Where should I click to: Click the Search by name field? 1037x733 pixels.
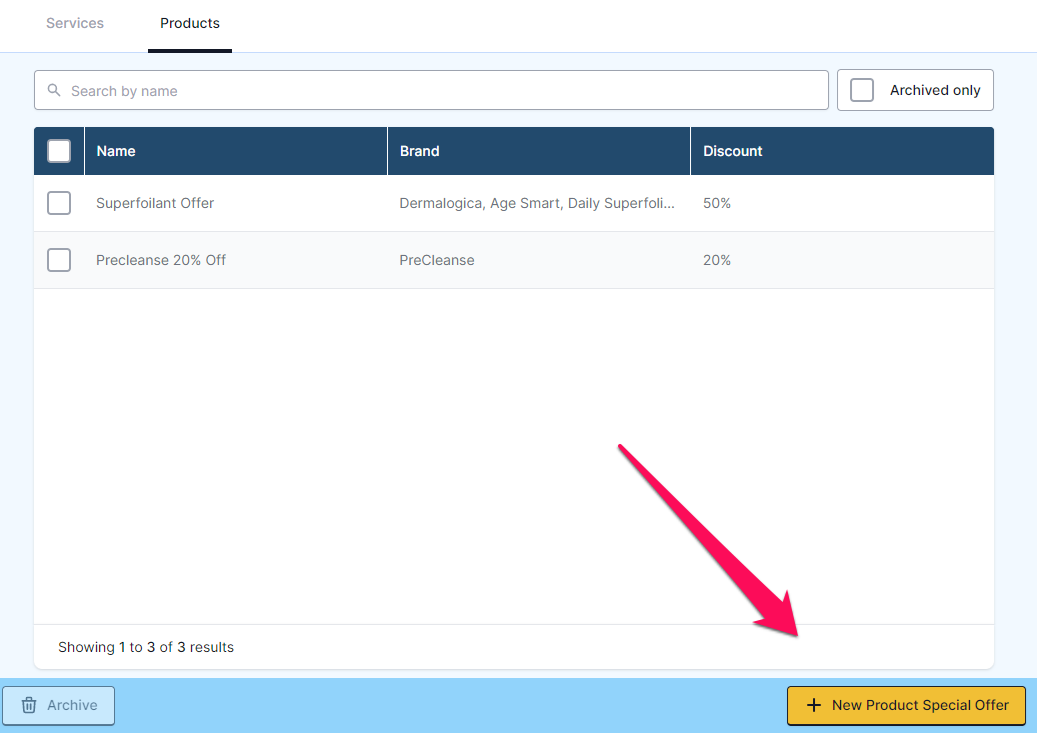[x=440, y=91]
